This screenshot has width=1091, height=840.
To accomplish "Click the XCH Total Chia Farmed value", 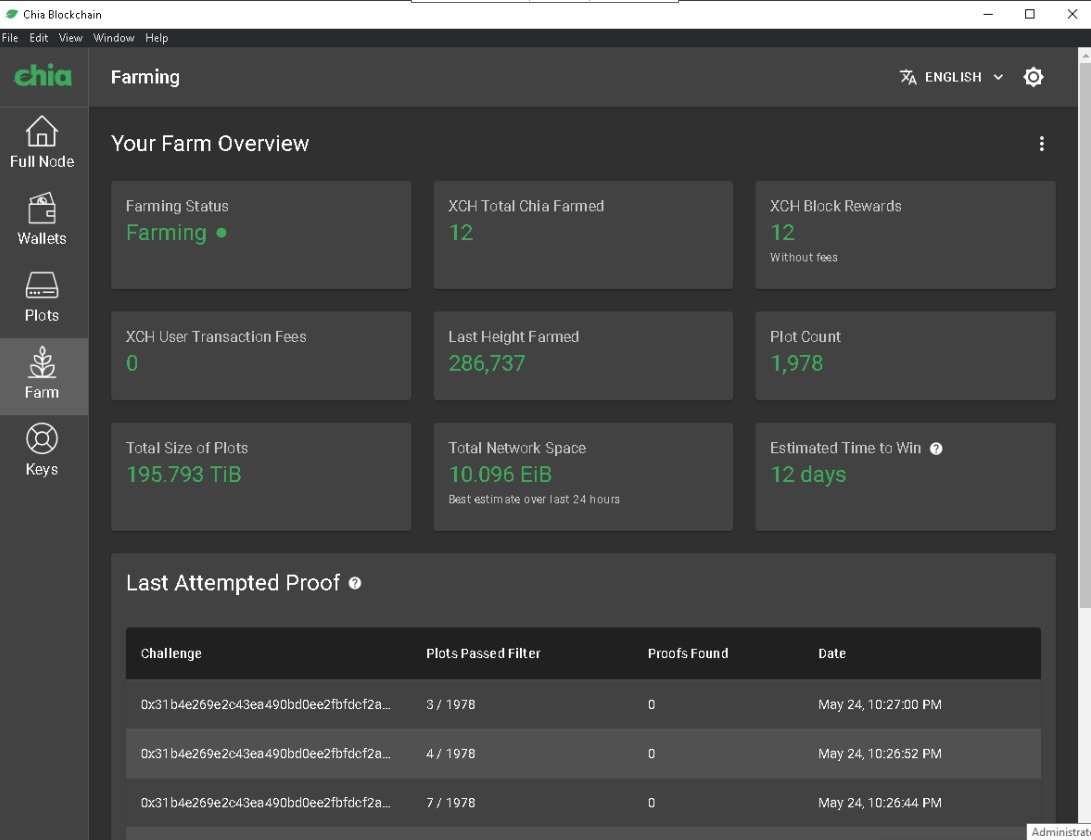I will 461,232.
